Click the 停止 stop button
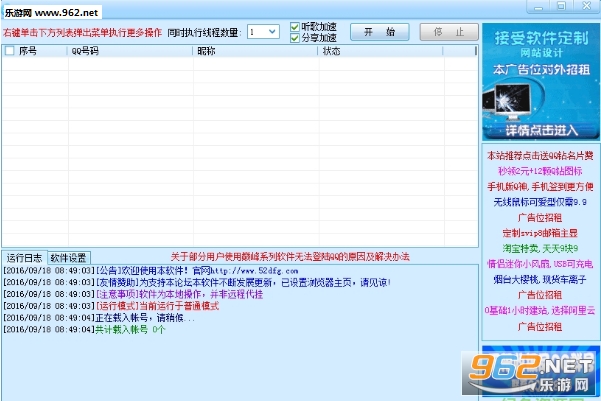 (449, 32)
